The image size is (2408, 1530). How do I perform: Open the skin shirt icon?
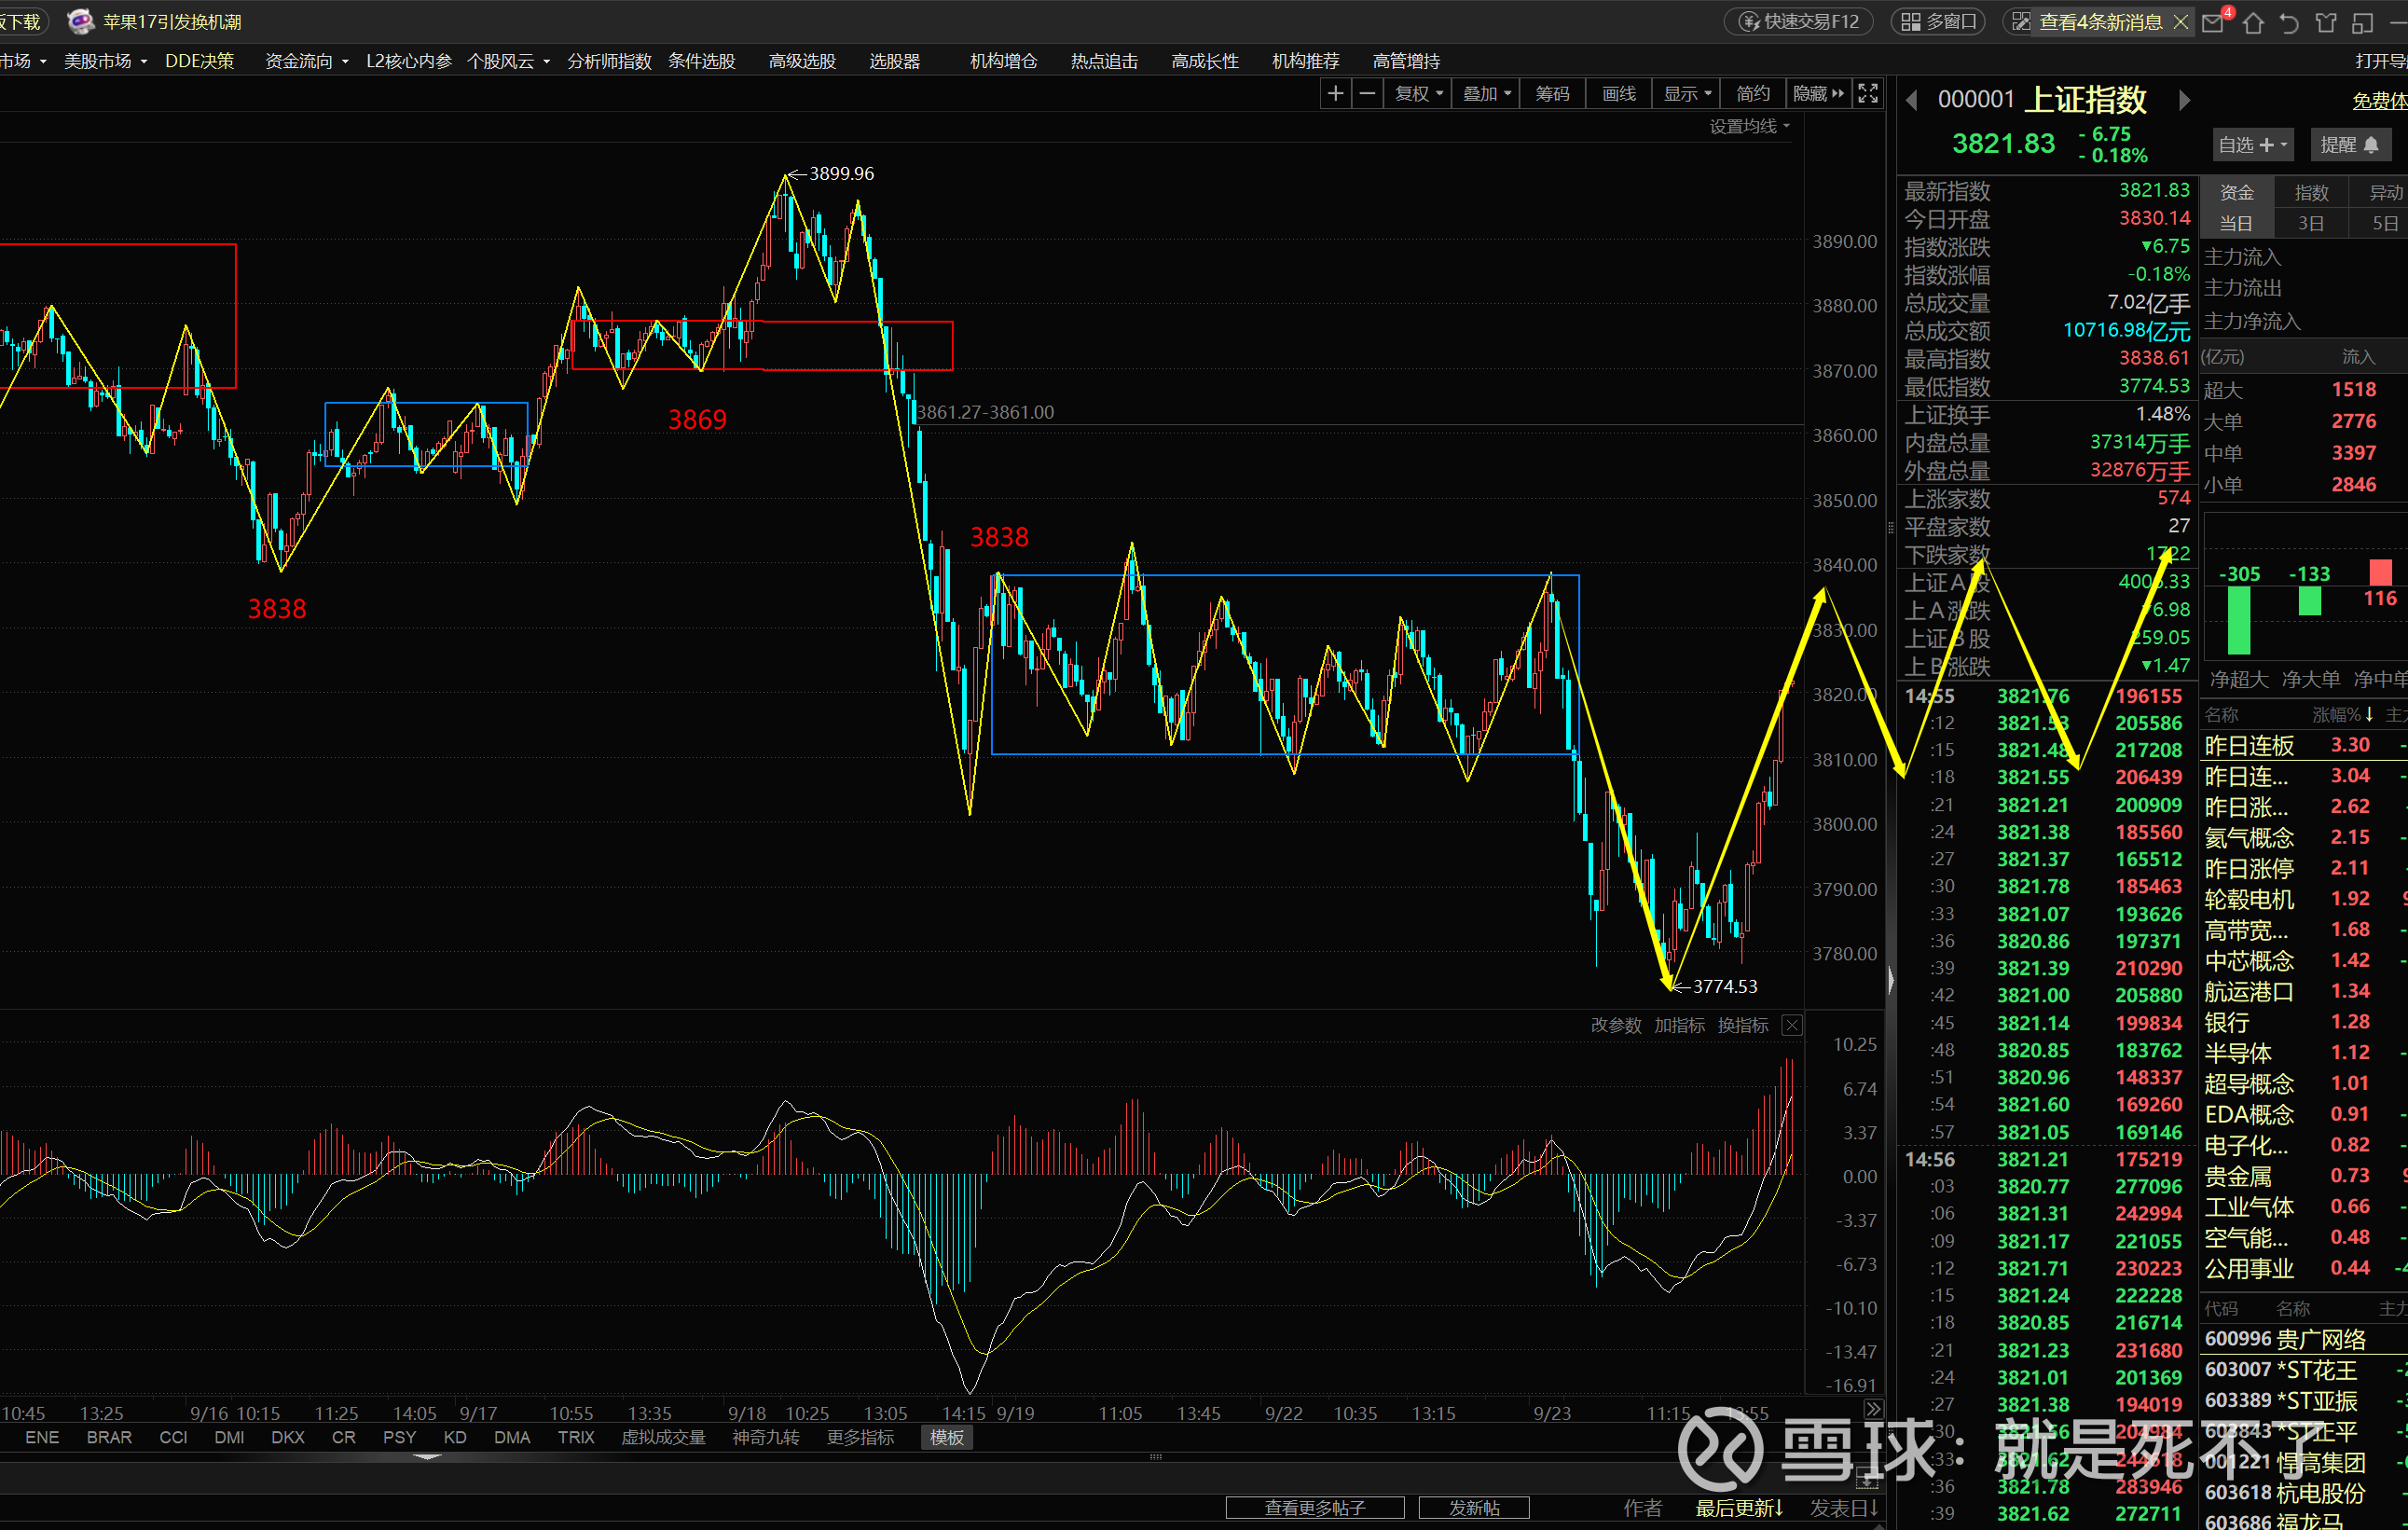click(2326, 23)
